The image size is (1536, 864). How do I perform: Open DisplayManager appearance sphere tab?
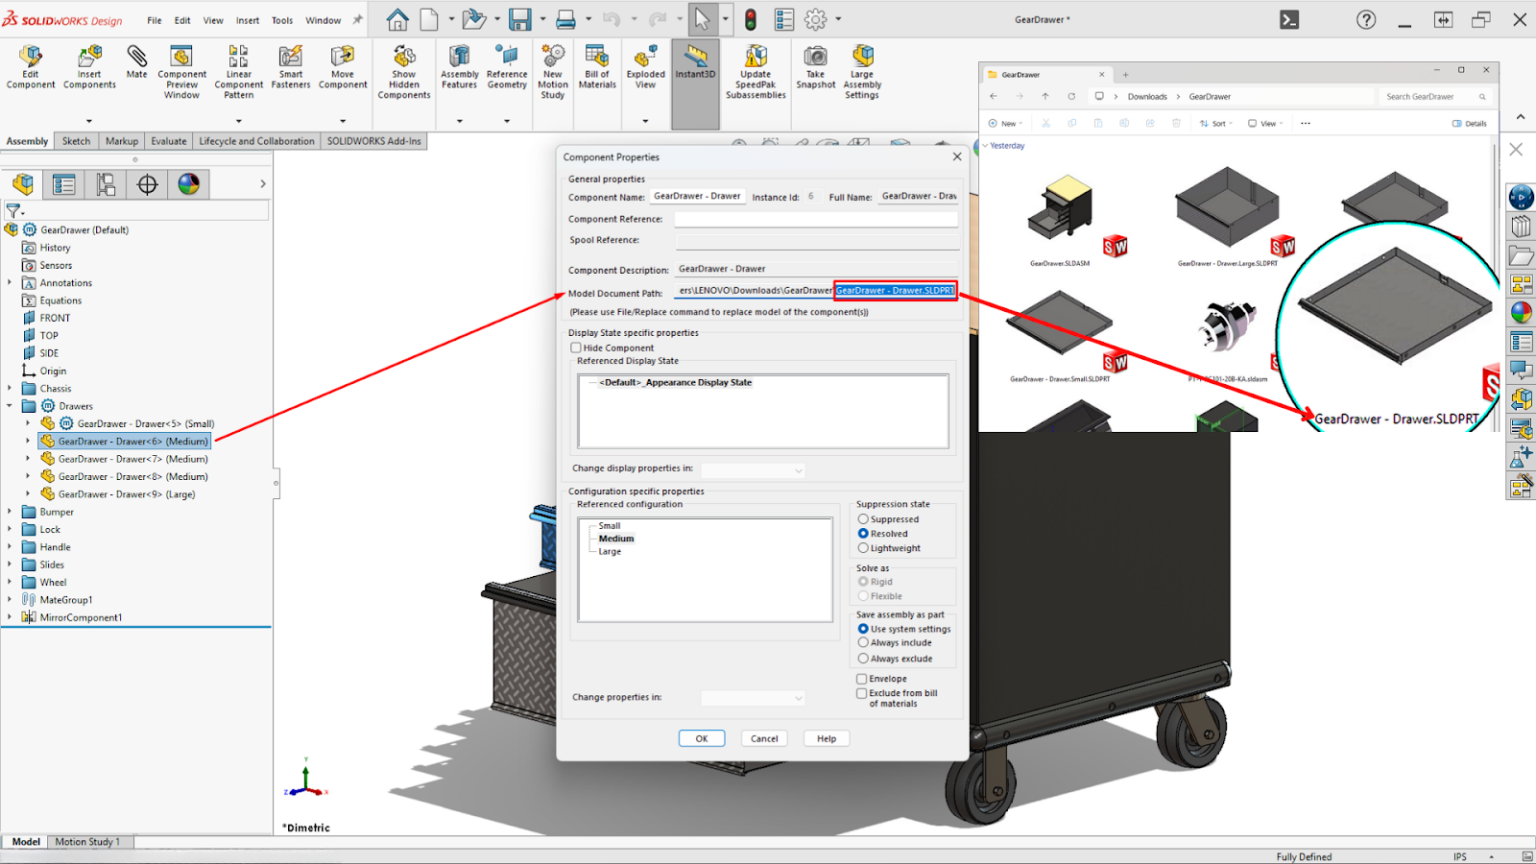point(189,184)
